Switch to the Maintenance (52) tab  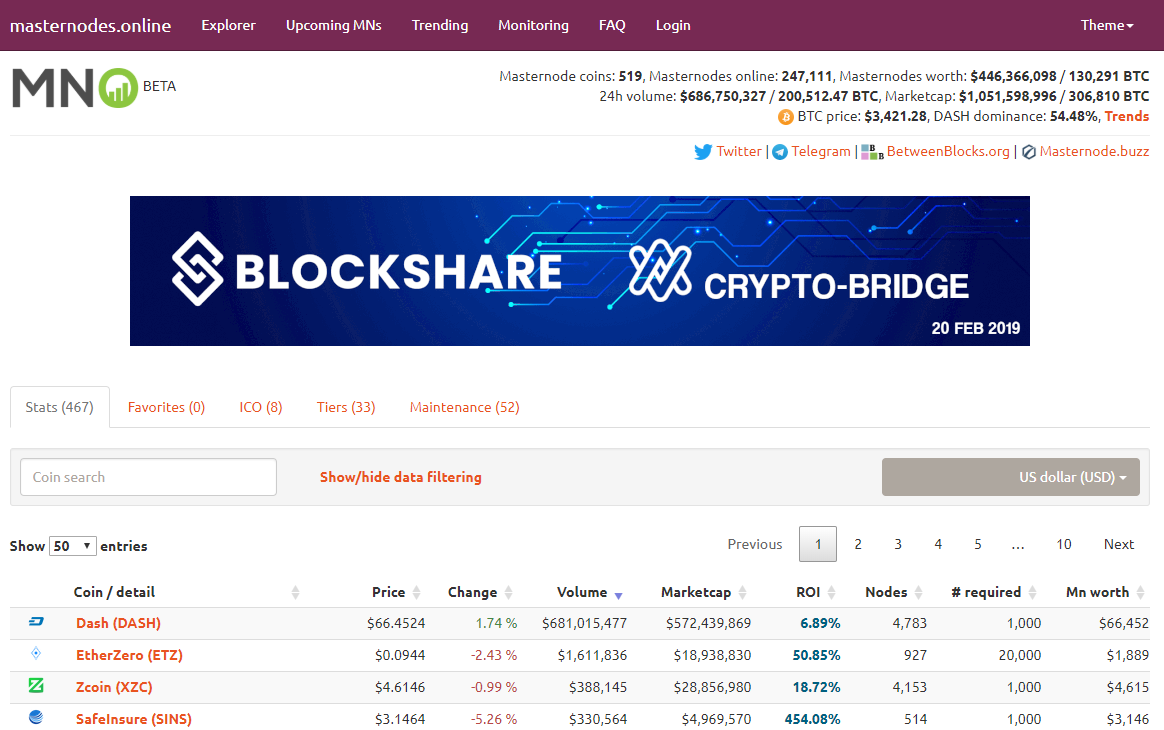click(x=465, y=407)
